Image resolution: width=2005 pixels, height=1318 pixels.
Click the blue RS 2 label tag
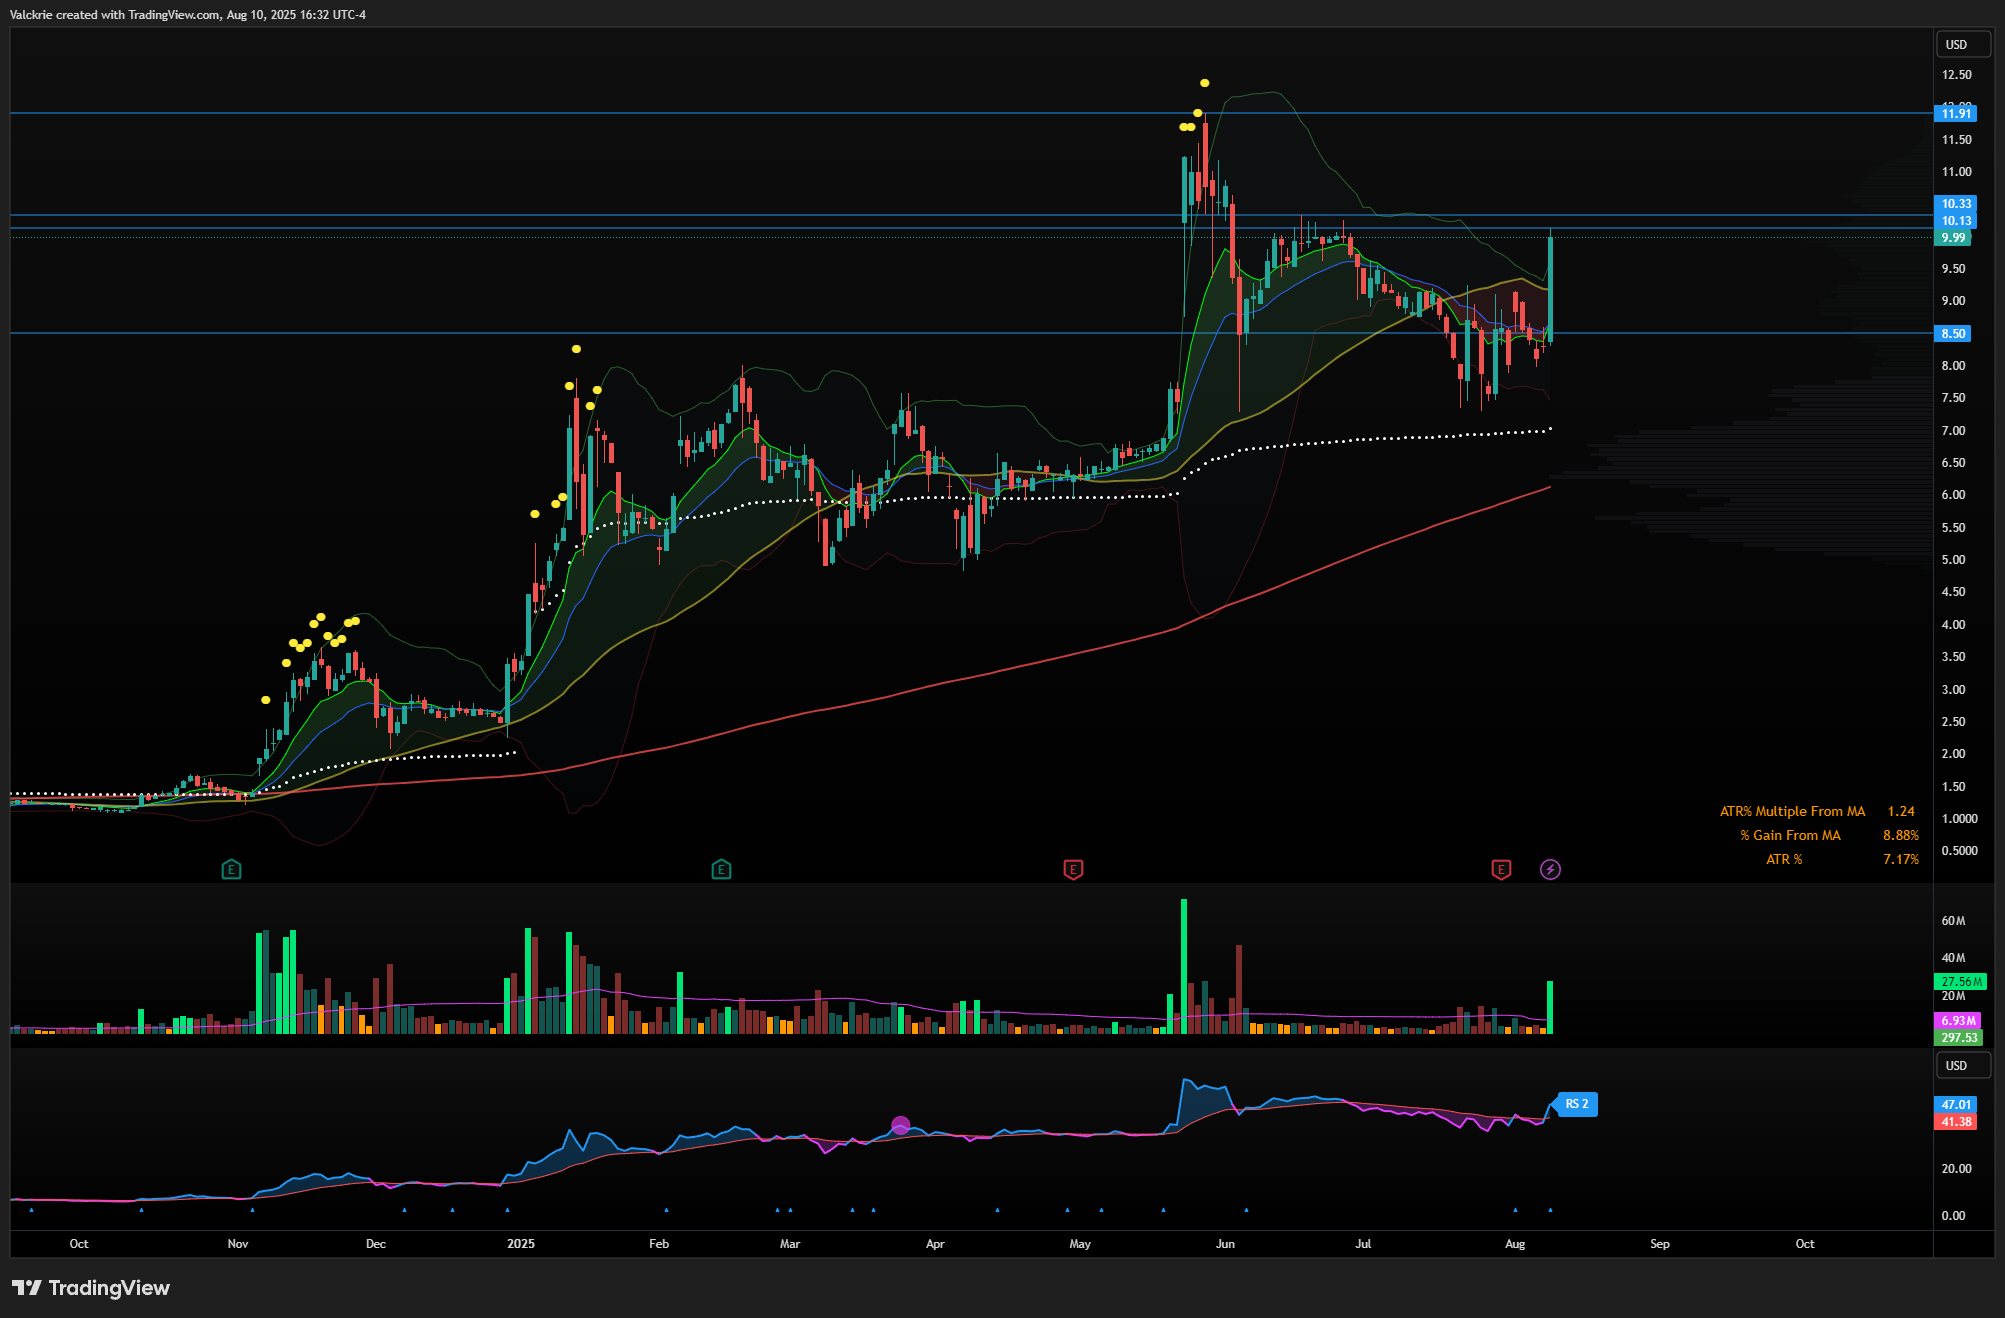(x=1577, y=1104)
